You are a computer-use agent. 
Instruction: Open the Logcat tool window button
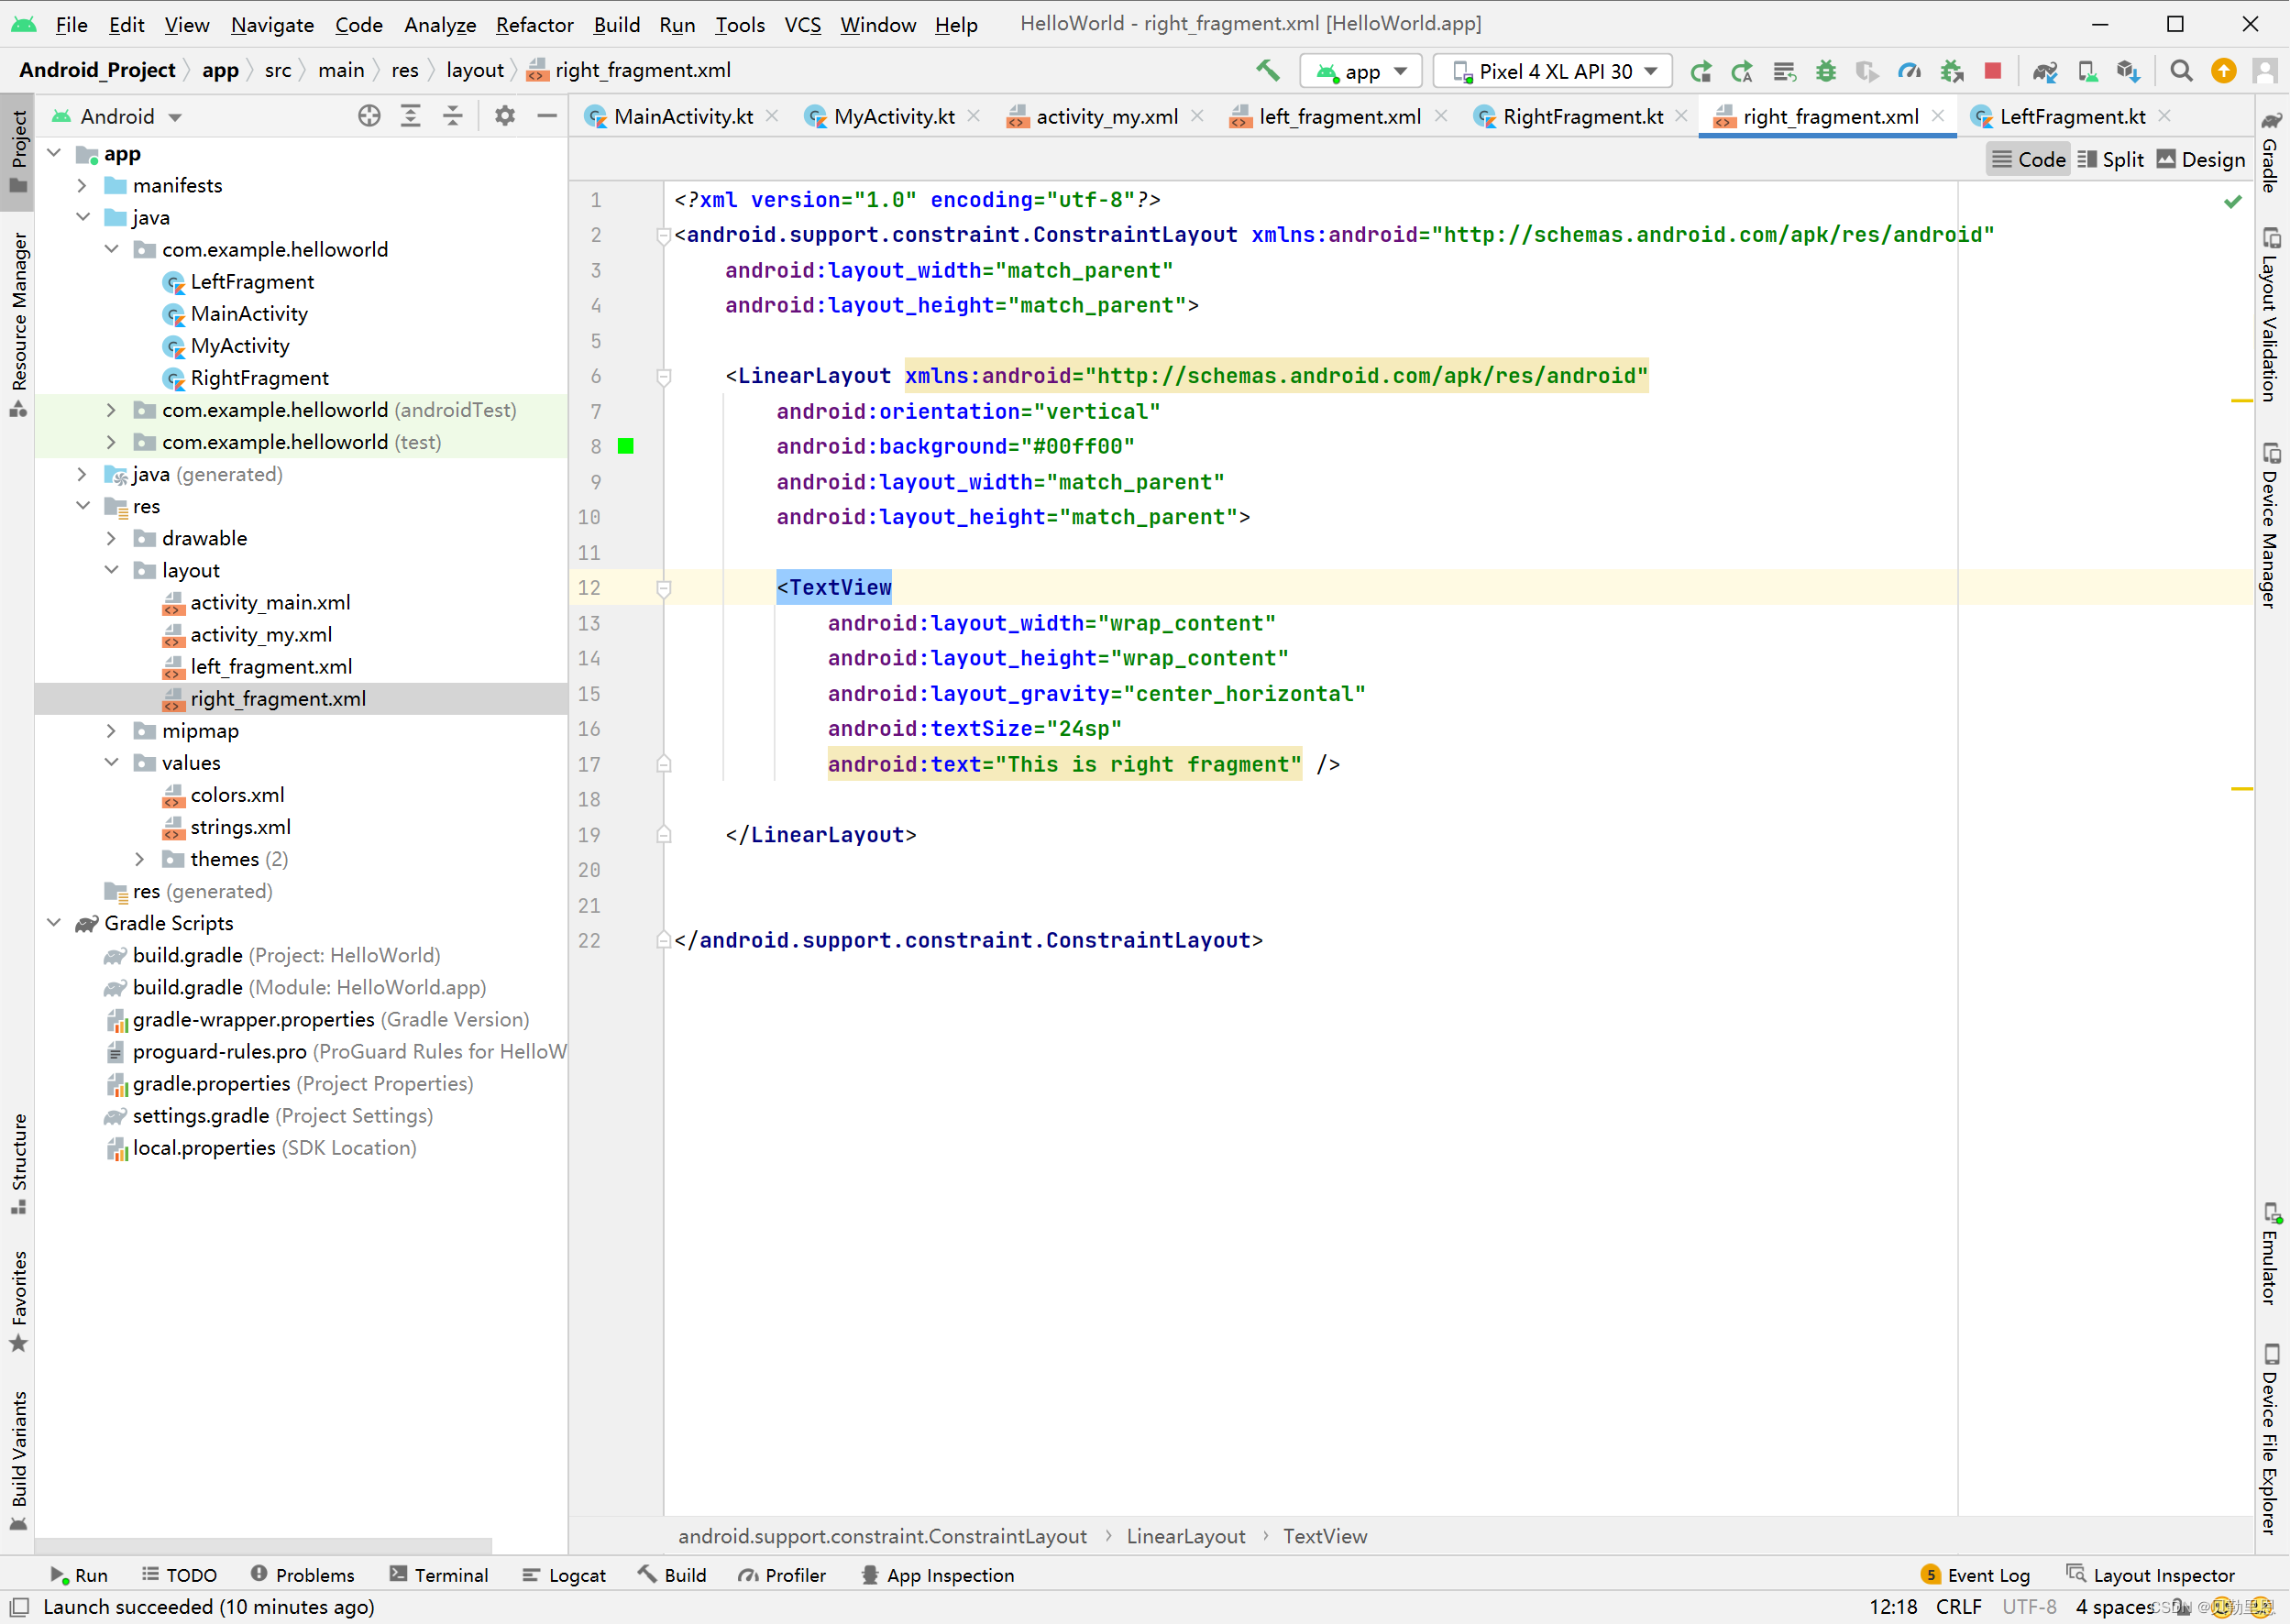coord(564,1575)
